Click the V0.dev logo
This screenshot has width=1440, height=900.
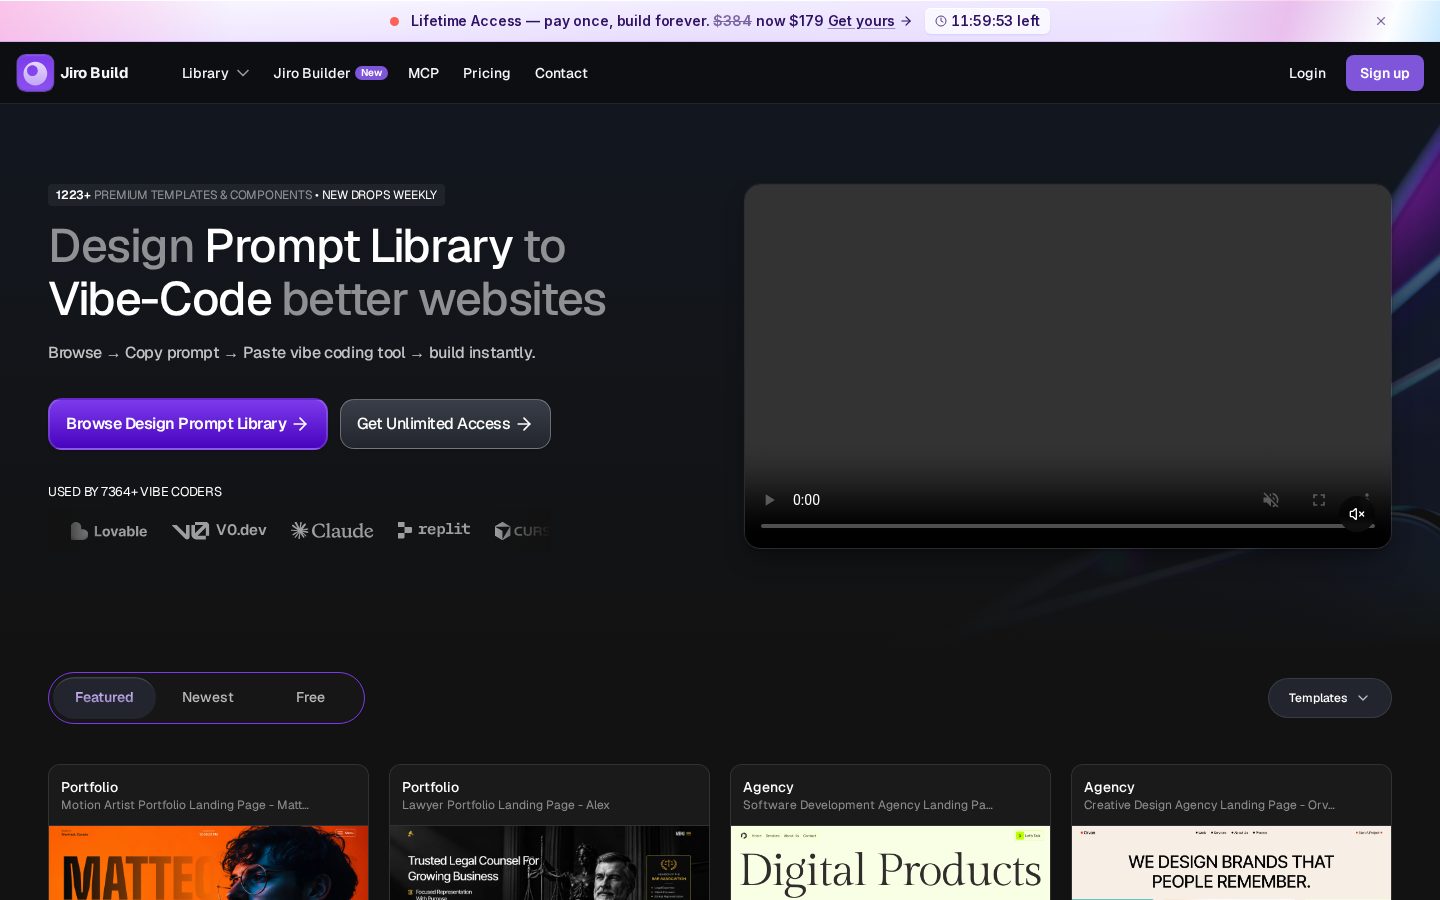219,530
